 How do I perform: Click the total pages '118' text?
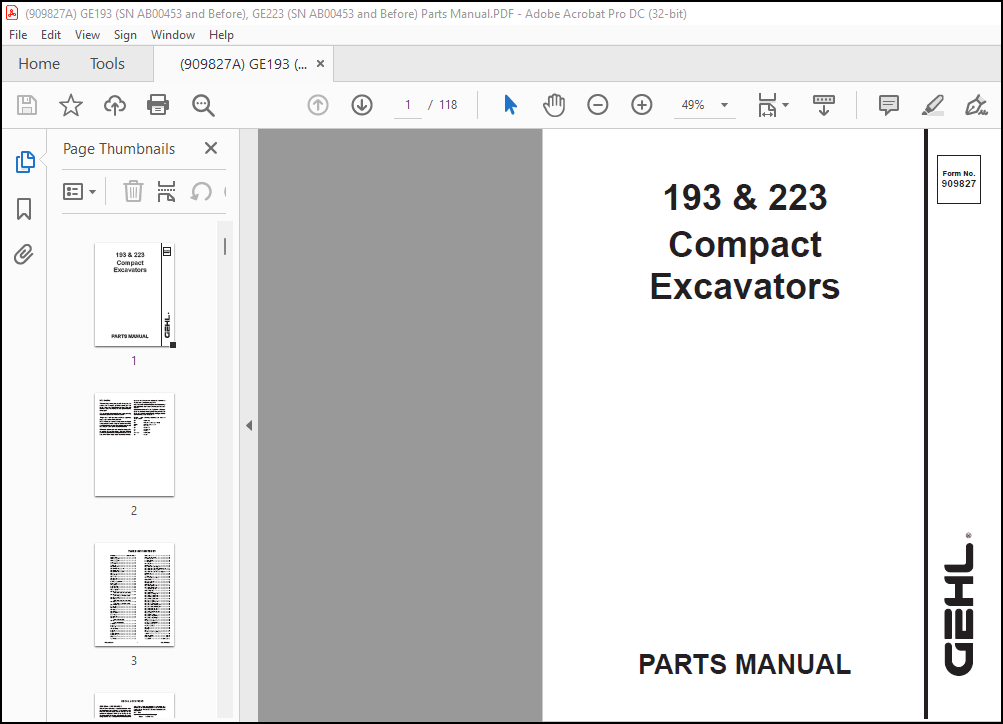(x=448, y=105)
